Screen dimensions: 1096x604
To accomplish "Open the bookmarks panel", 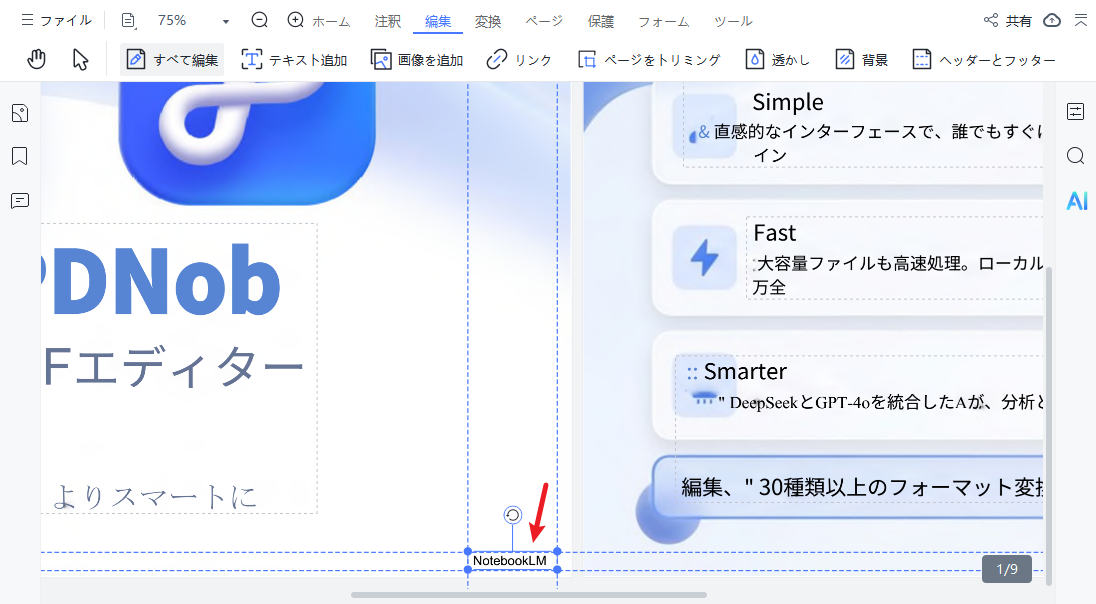I will click(x=19, y=156).
